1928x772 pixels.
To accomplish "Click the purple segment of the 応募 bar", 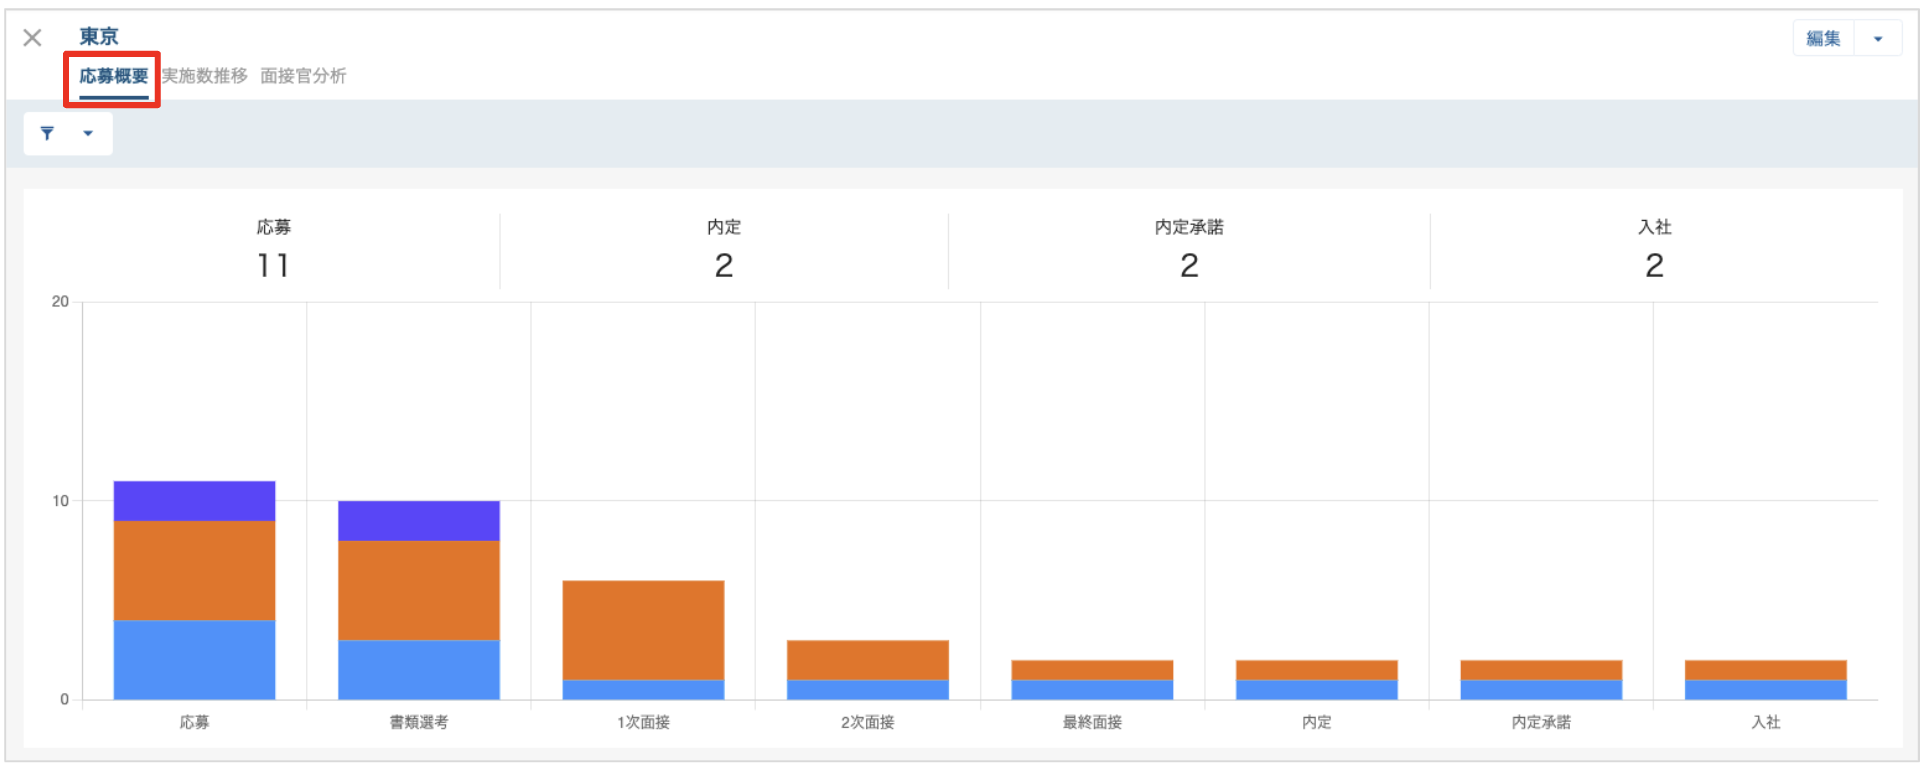I will (x=194, y=501).
